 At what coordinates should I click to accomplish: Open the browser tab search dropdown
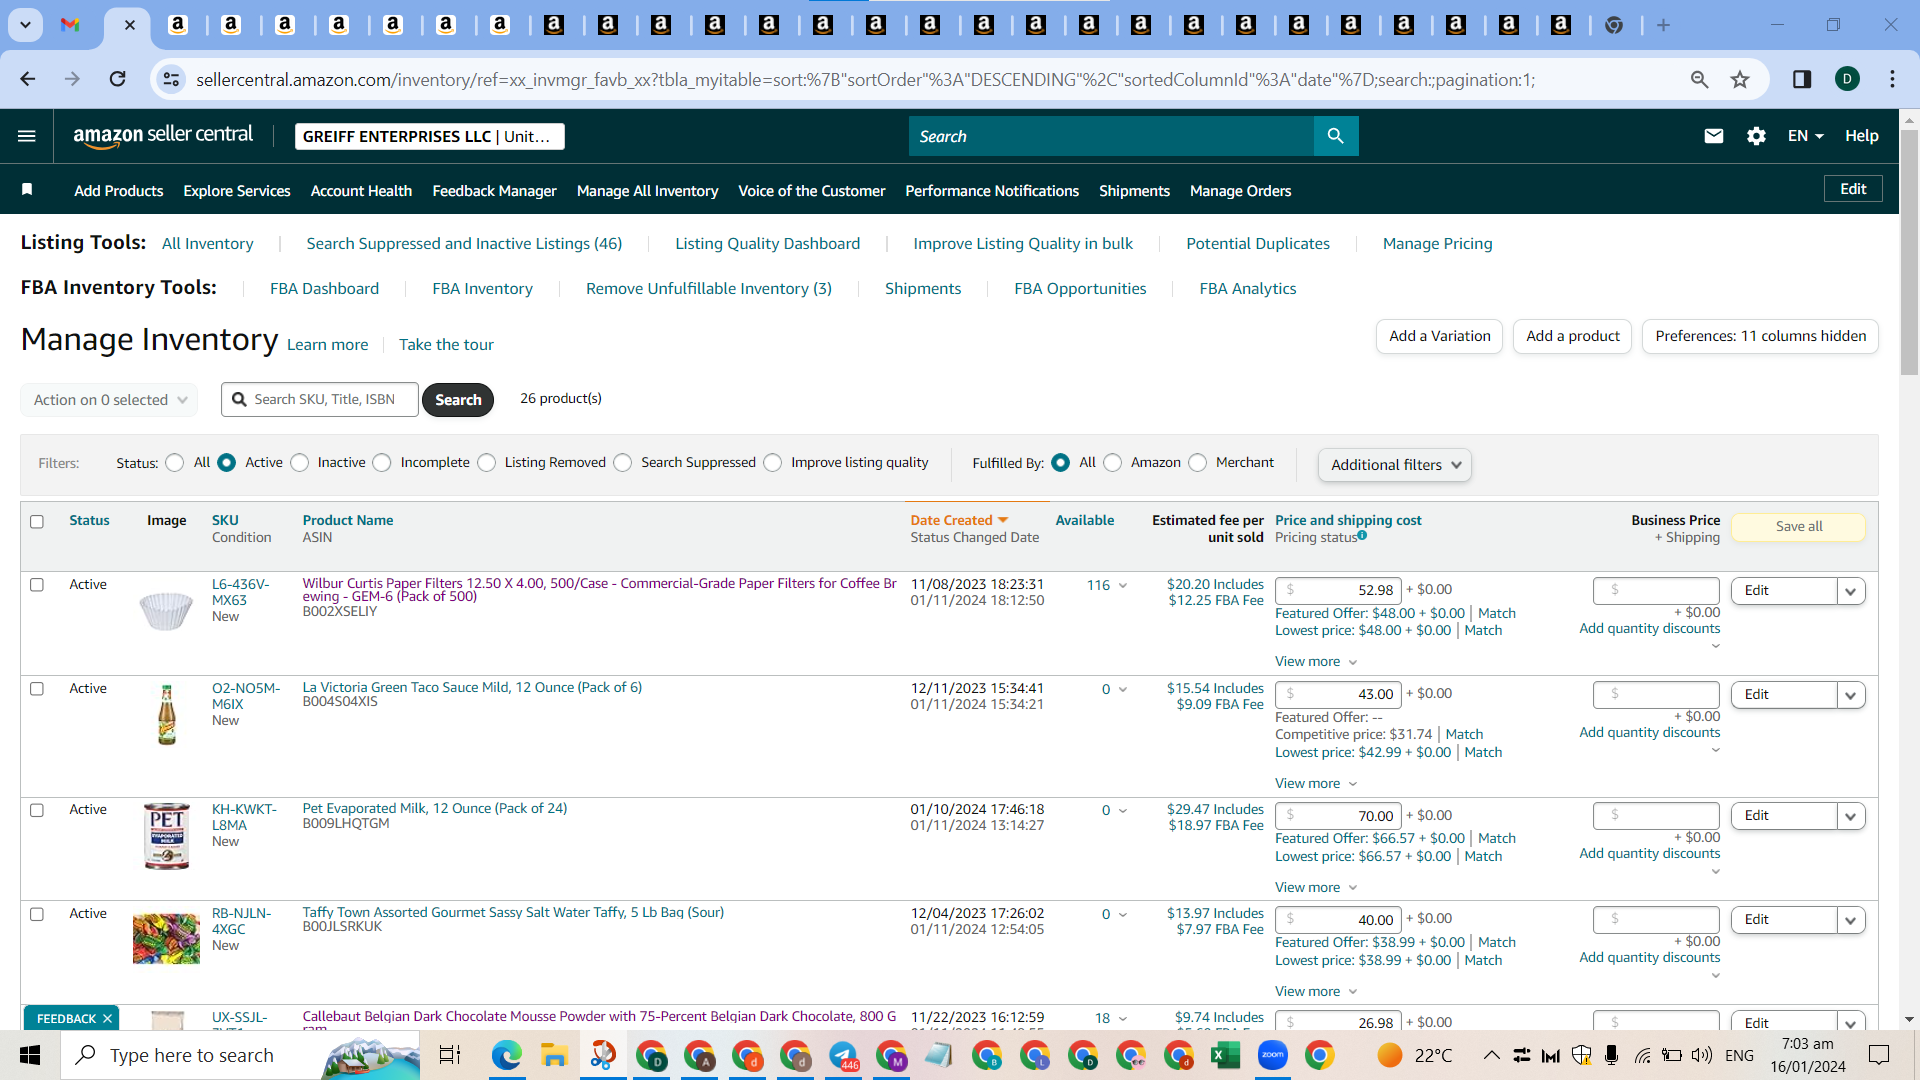[x=26, y=25]
